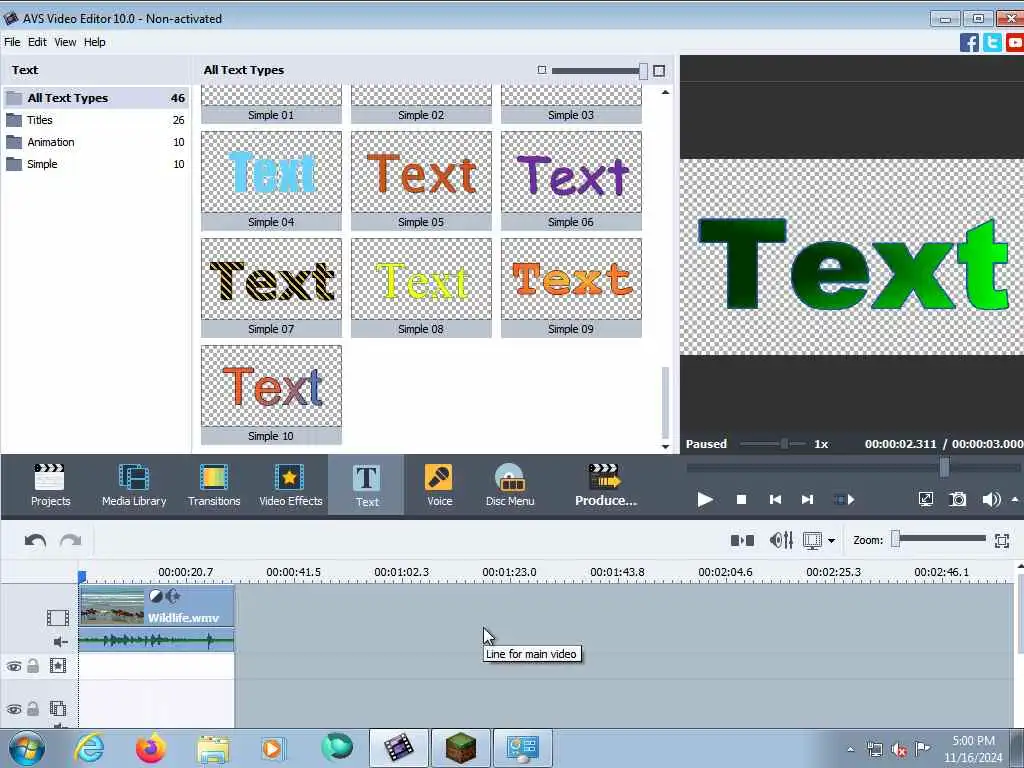Expand the timeline view dropdown arrow
Screen dimensions: 1024x768
tap(831, 541)
